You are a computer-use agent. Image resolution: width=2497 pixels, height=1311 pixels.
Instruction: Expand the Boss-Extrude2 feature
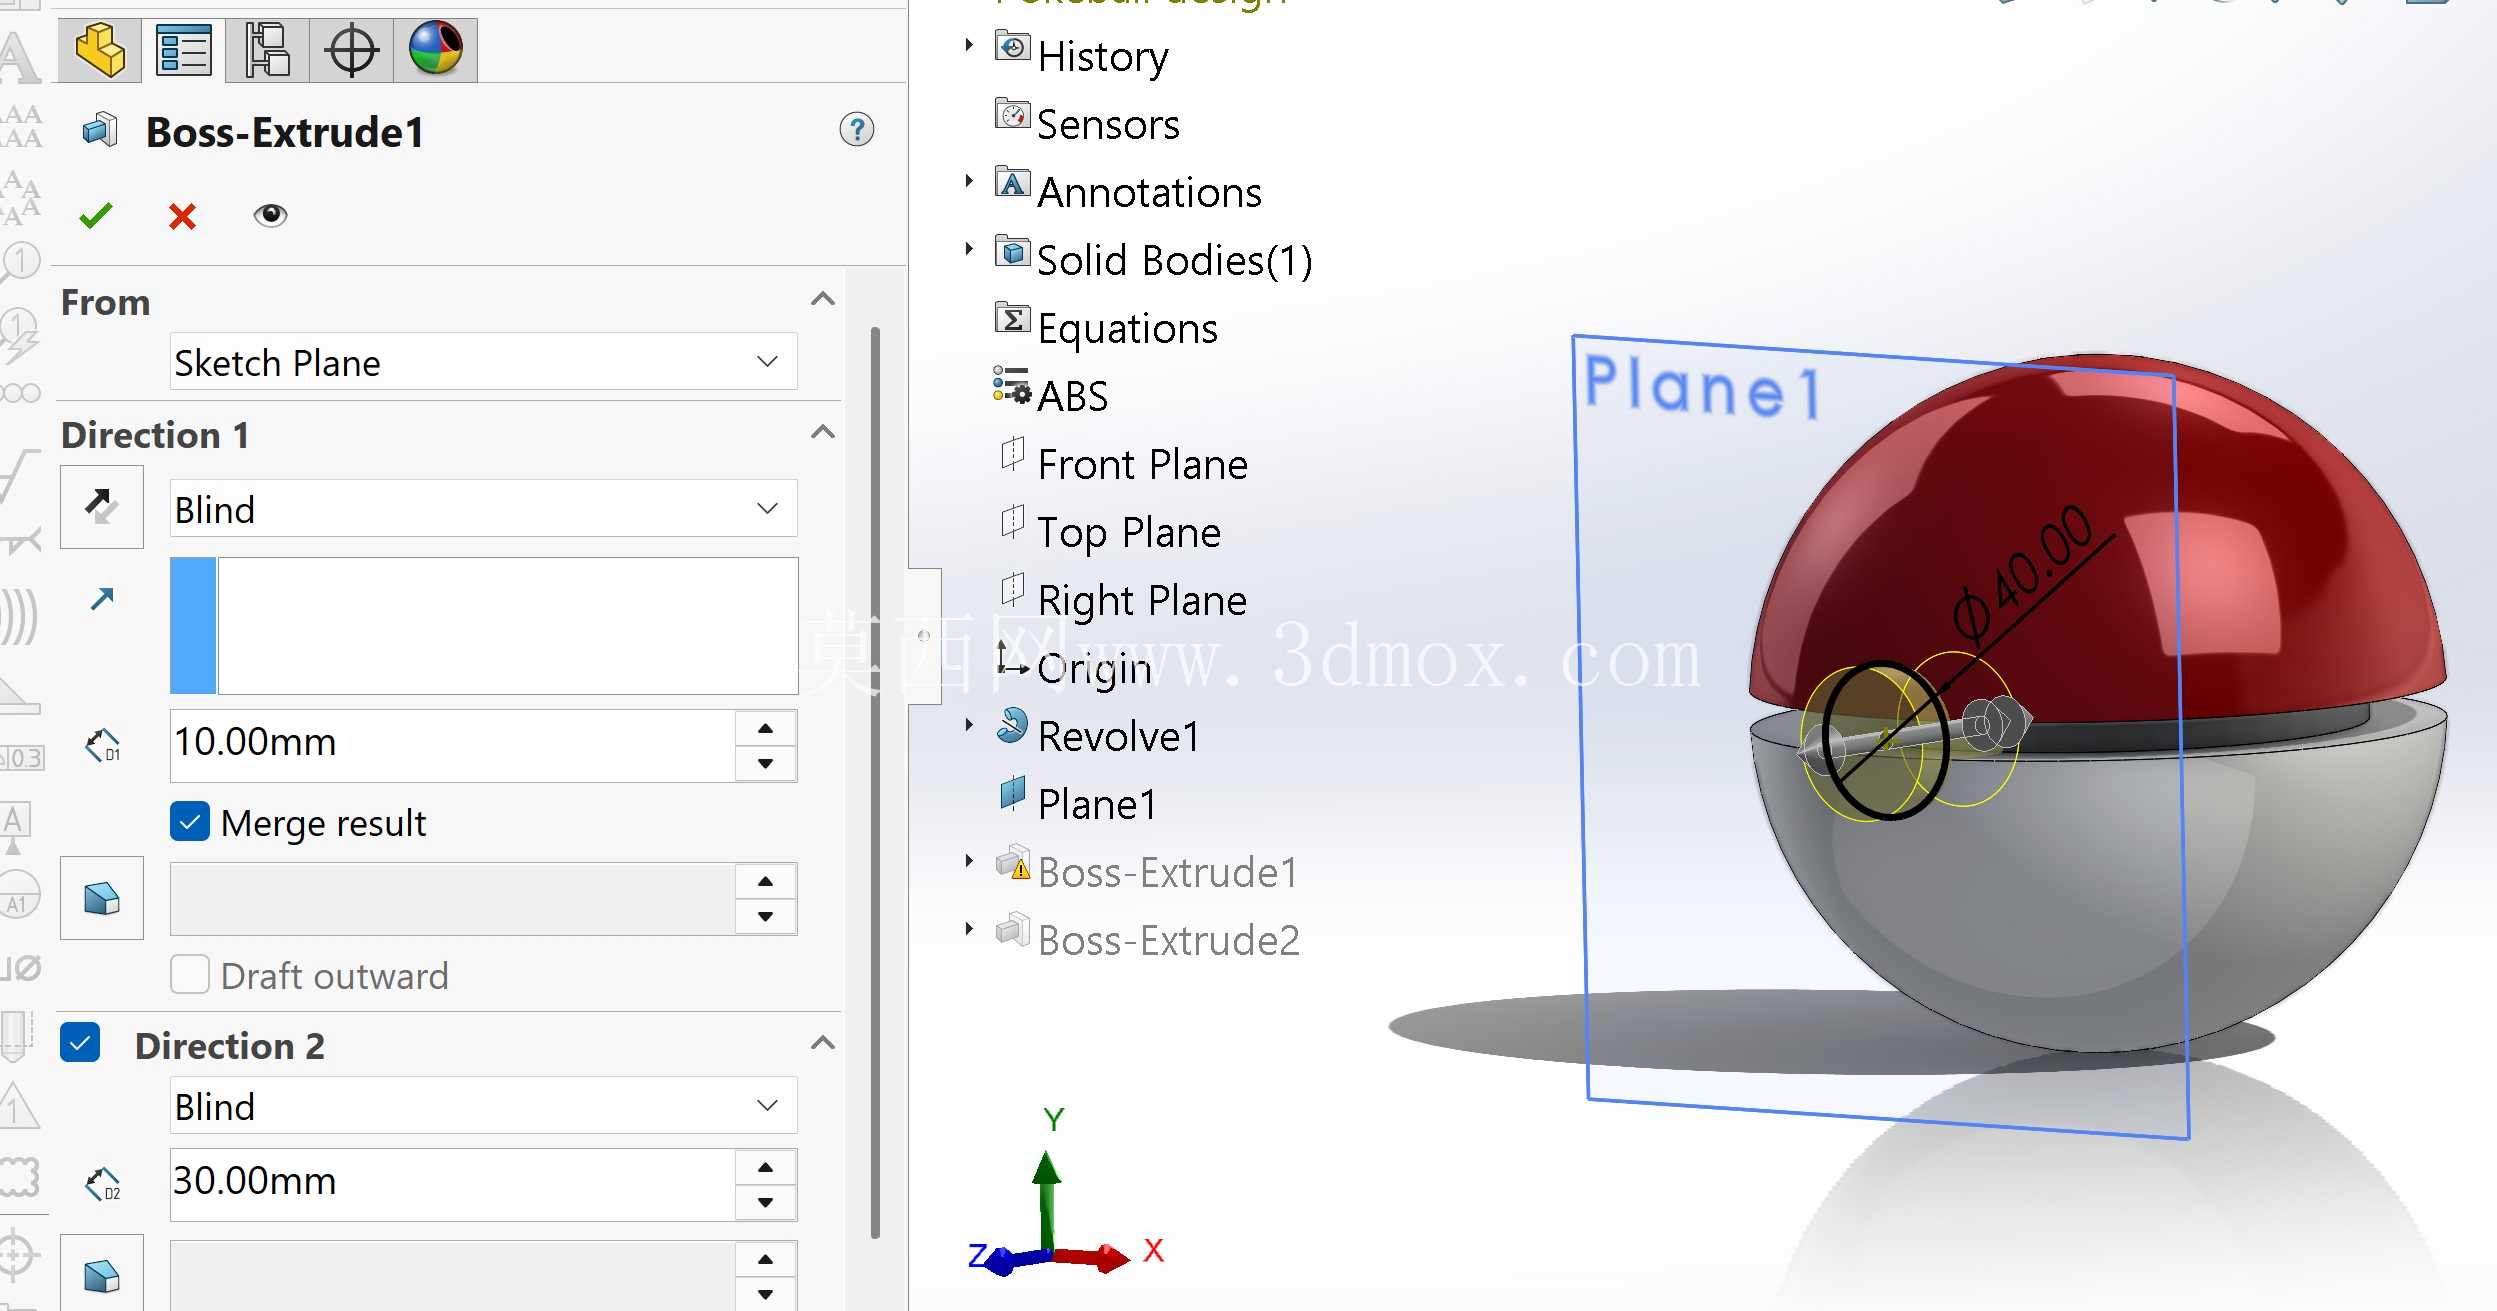pyautogui.click(x=969, y=929)
